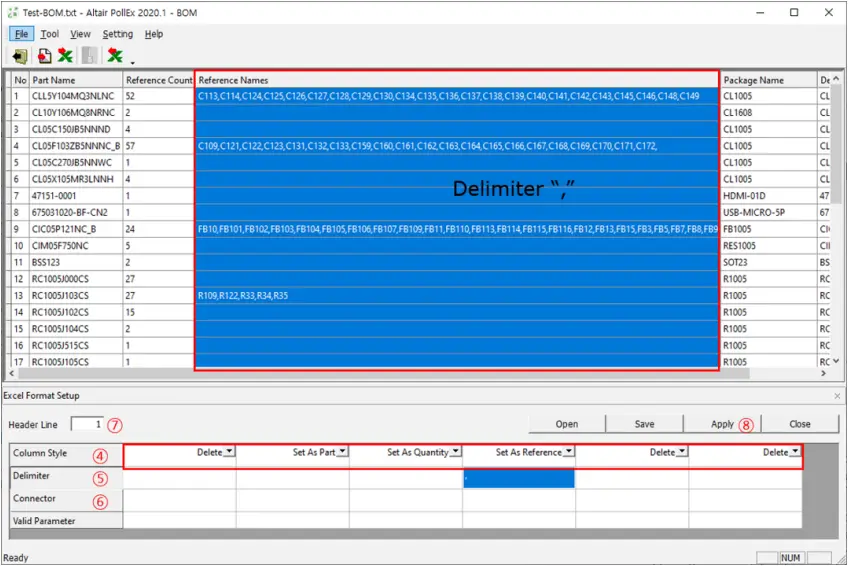Image resolution: width=848 pixels, height=566 pixels.
Task: Click the table's vertical scrollbar
Action: coord(836,143)
